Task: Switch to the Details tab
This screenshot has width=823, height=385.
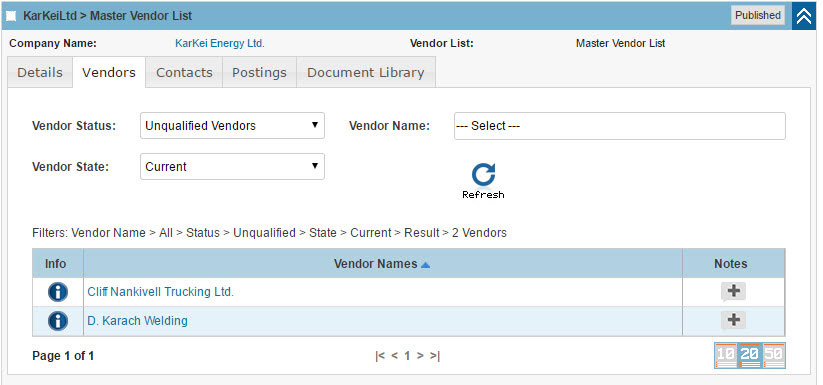Action: click(40, 72)
